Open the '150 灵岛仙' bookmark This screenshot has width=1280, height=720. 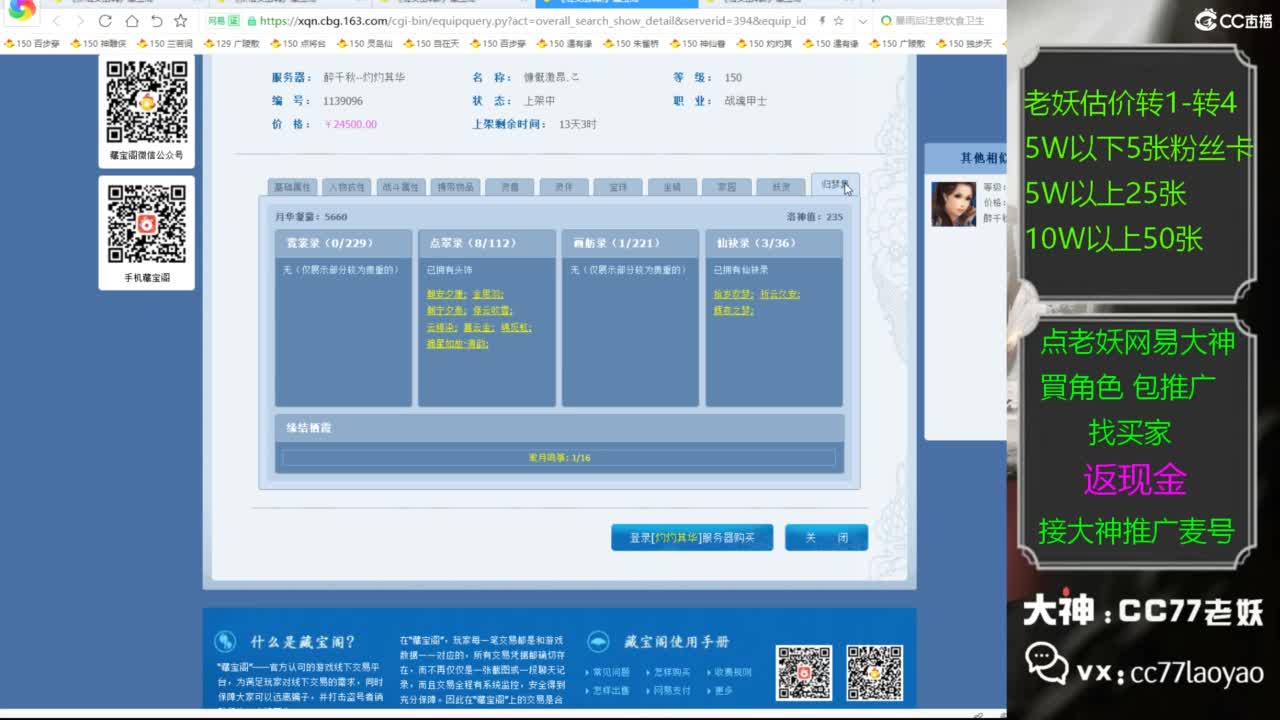364,44
